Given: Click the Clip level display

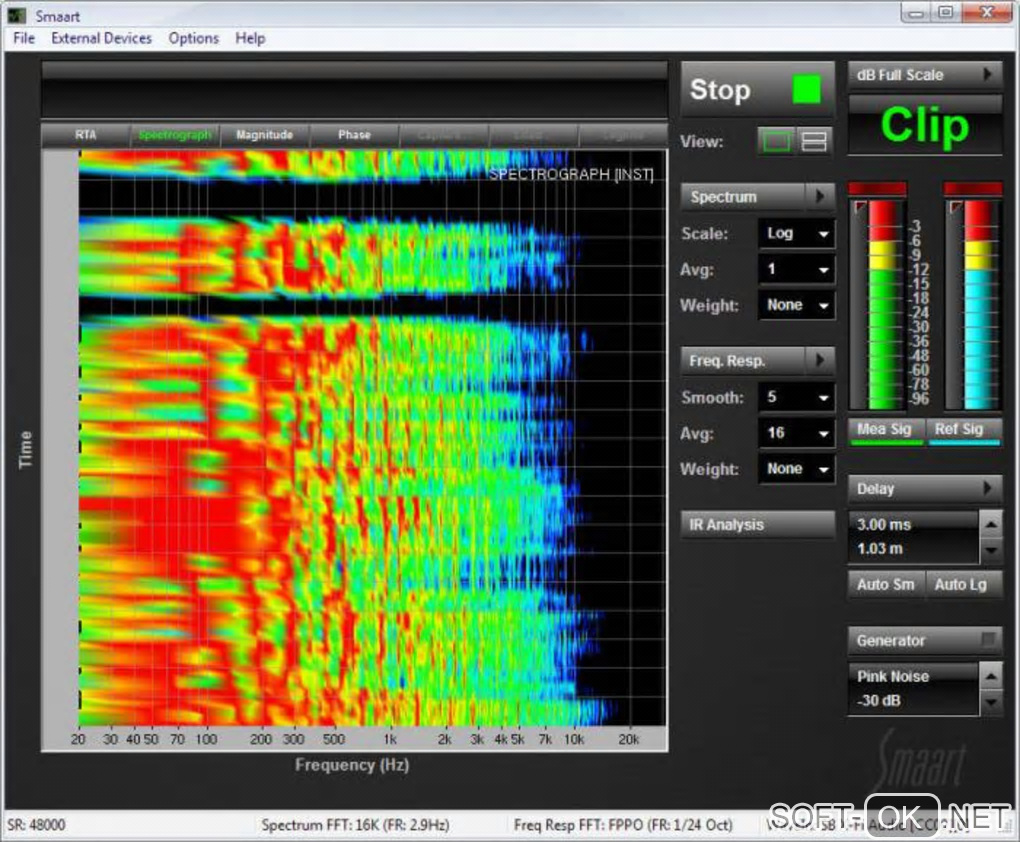Looking at the screenshot, I should pos(924,126).
